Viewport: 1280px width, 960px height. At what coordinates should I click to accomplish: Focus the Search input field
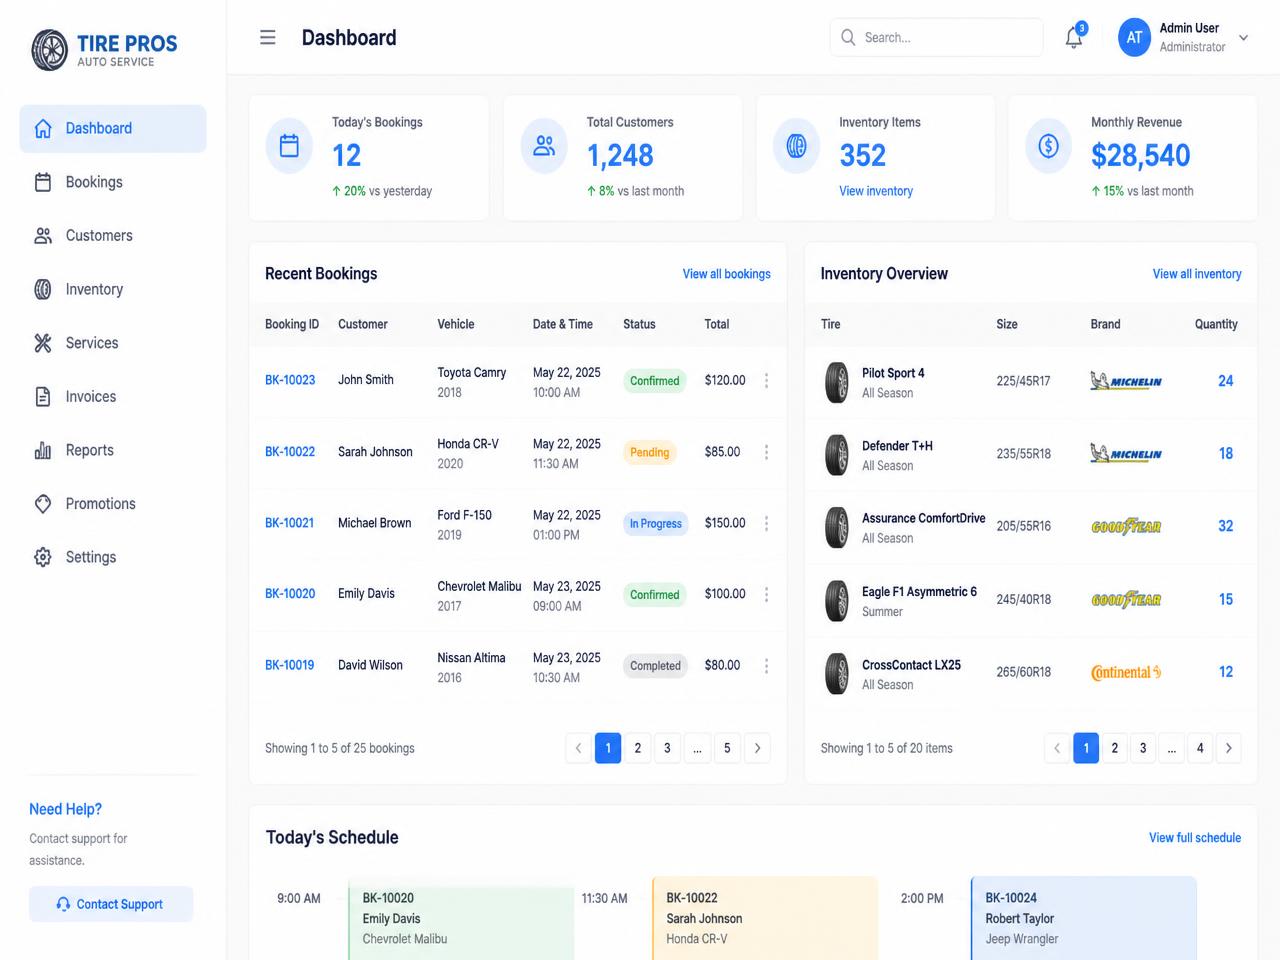[936, 37]
